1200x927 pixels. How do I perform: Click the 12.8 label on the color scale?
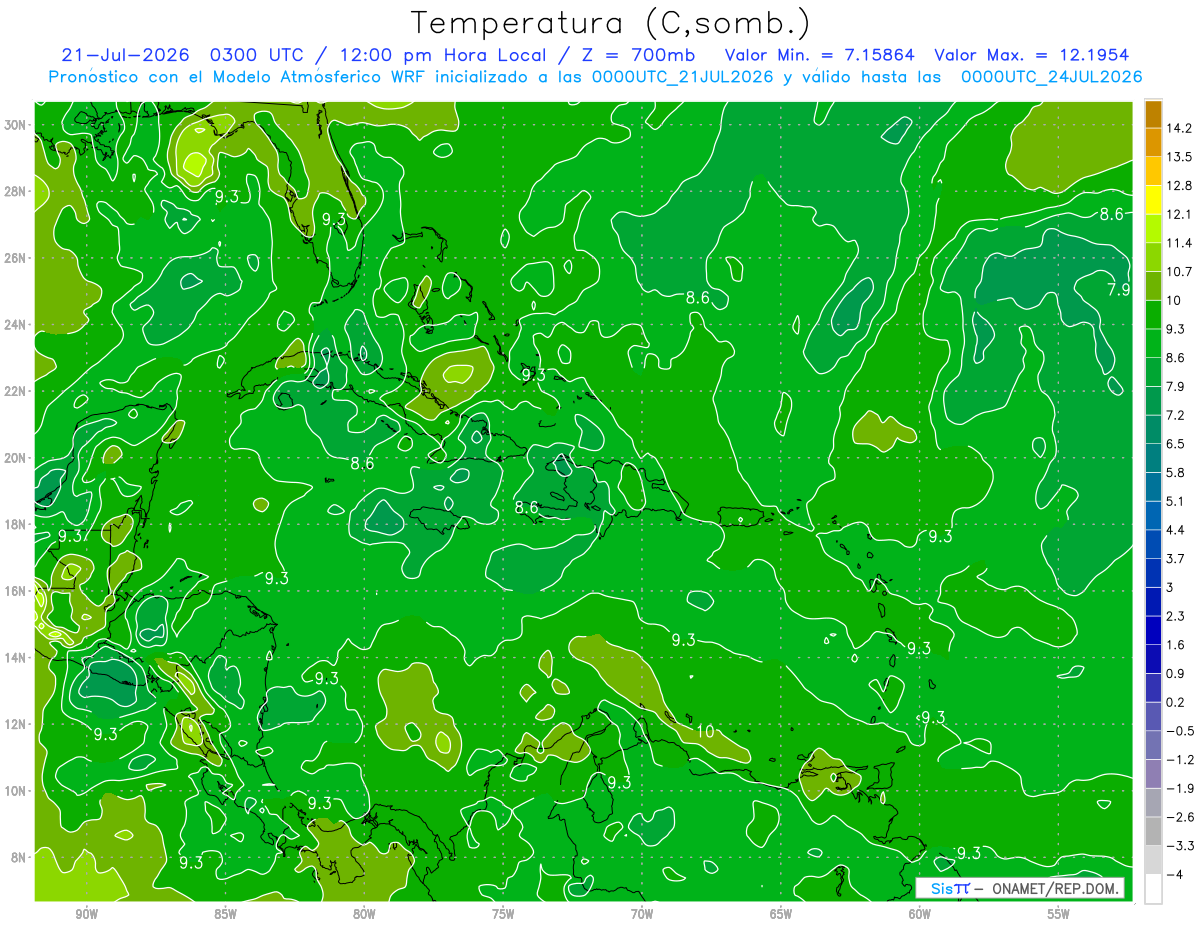[1178, 186]
